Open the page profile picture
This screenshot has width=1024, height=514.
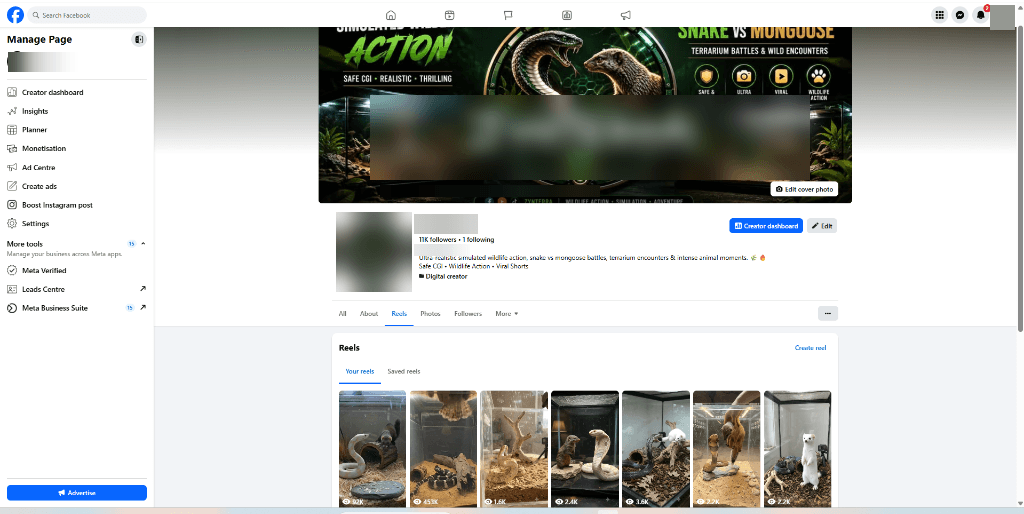coord(374,251)
